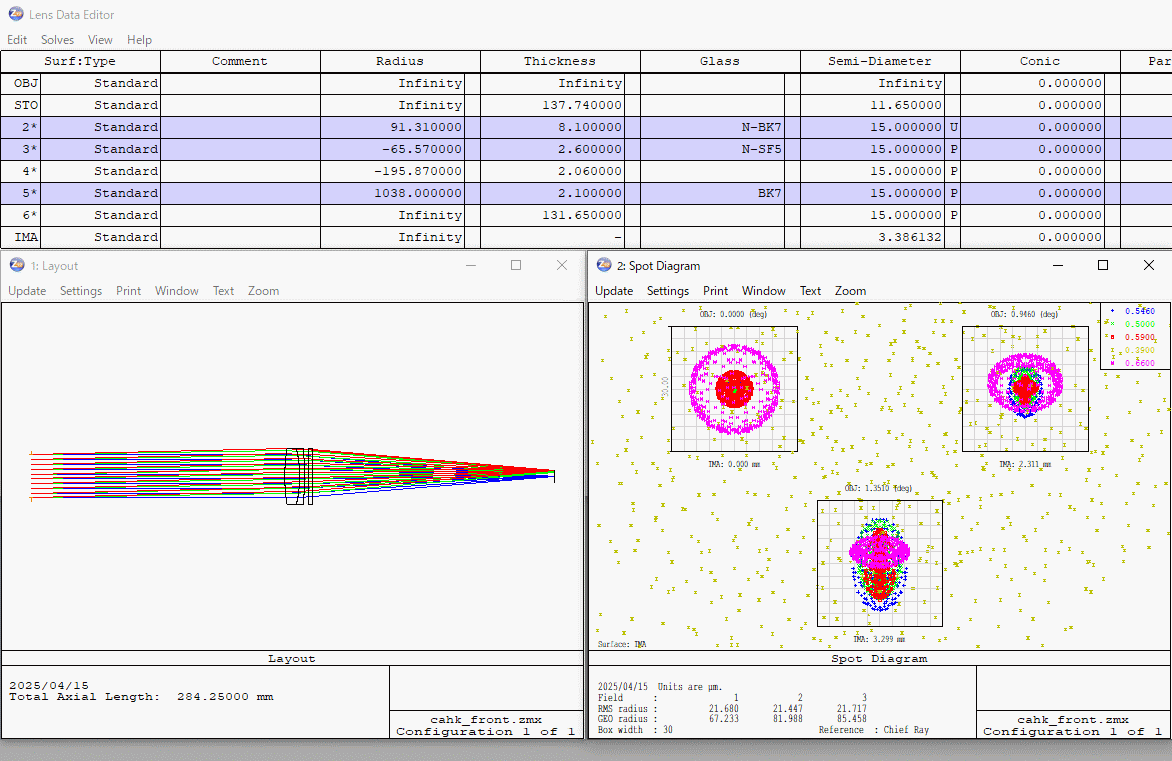Click the Layout window title icon
Screen dimensions: 1172x761
click(x=16, y=265)
